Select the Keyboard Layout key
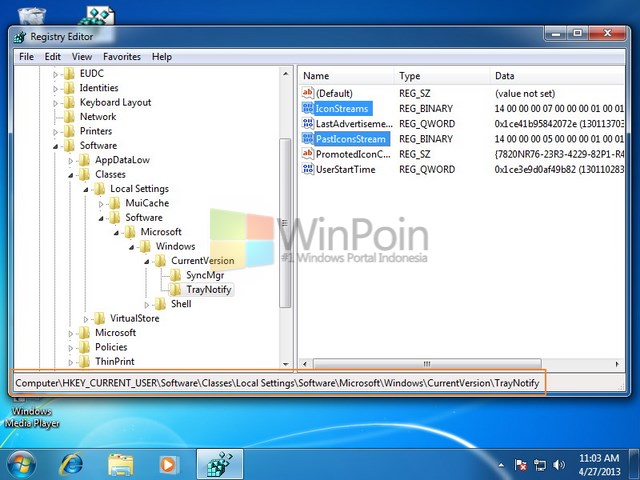The height and width of the screenshot is (480, 640). [116, 102]
